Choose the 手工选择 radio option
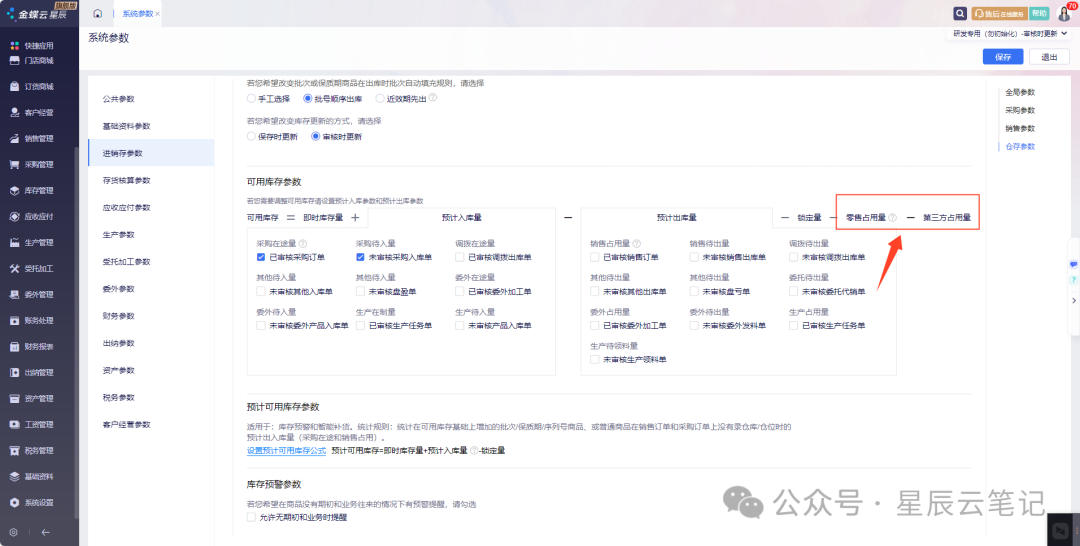Viewport: 1080px width, 546px height. 252,99
